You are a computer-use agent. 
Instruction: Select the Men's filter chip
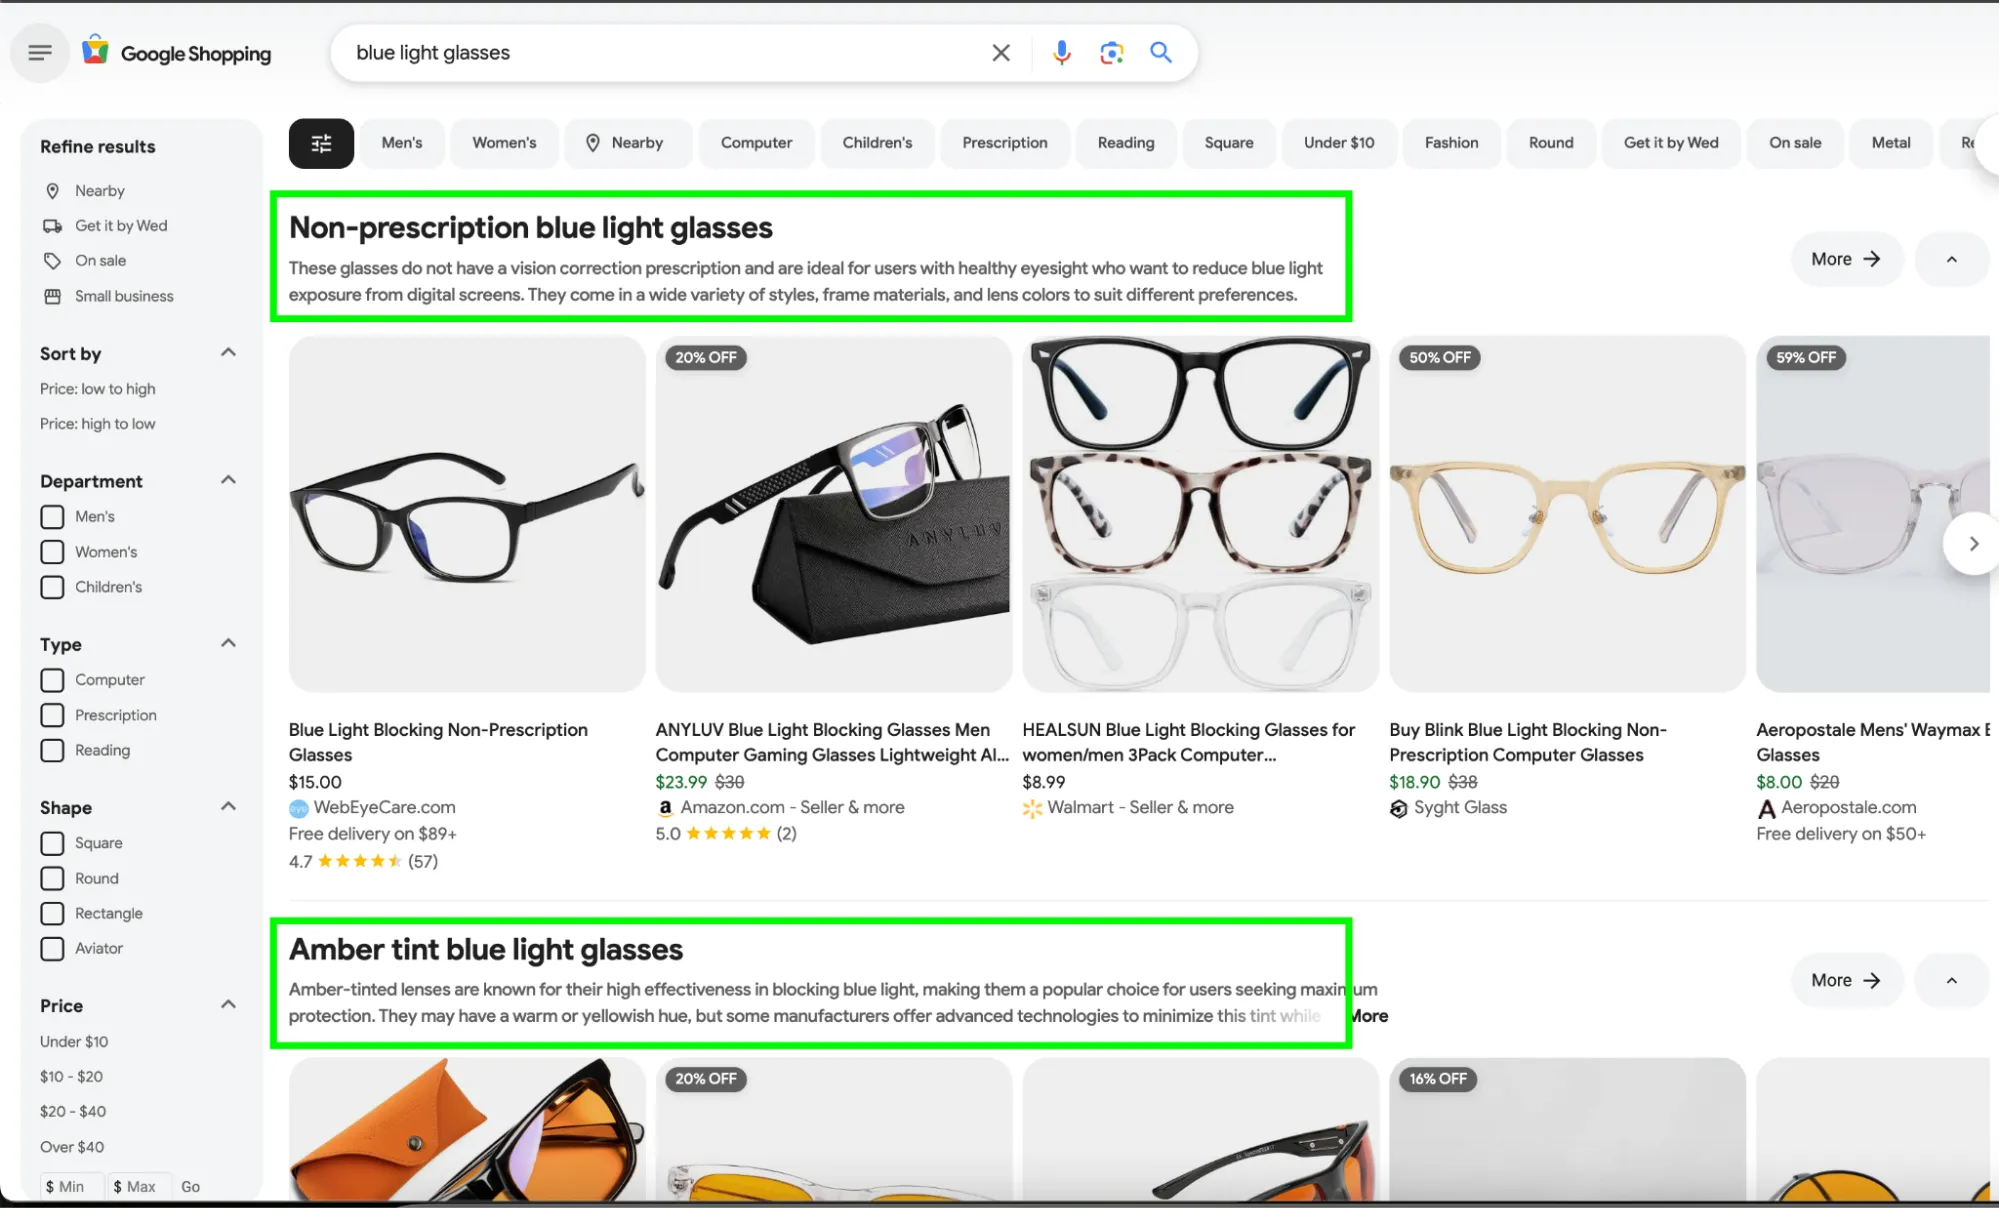point(402,143)
